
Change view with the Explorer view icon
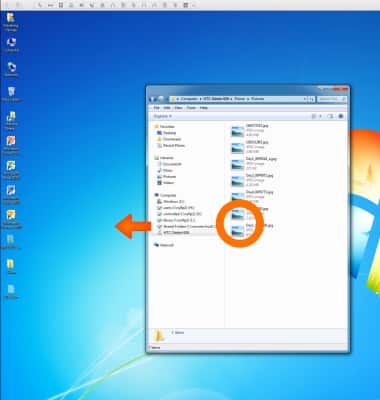(314, 116)
